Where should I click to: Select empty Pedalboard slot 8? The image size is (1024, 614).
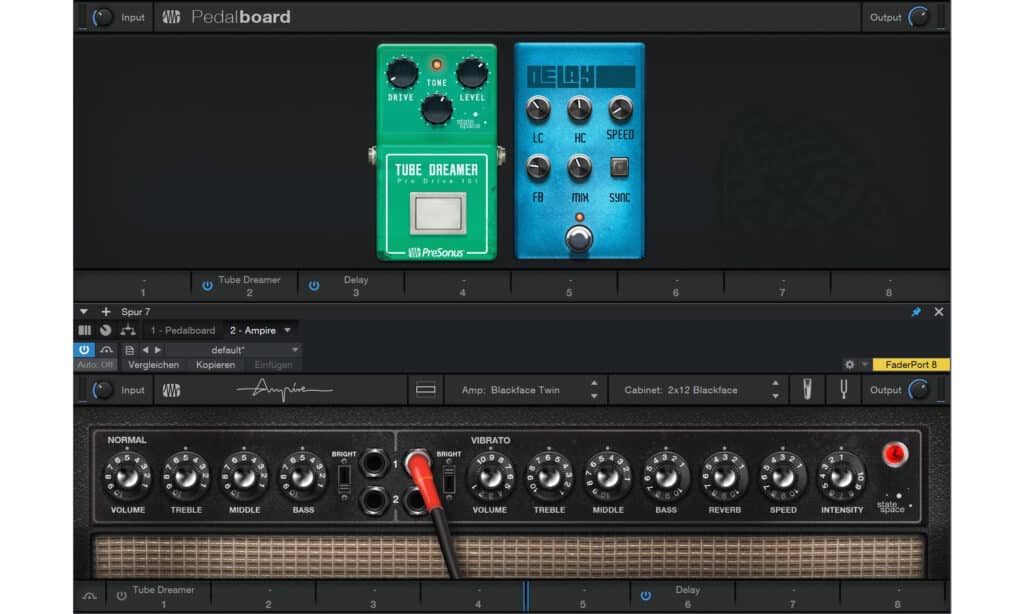tap(888, 286)
